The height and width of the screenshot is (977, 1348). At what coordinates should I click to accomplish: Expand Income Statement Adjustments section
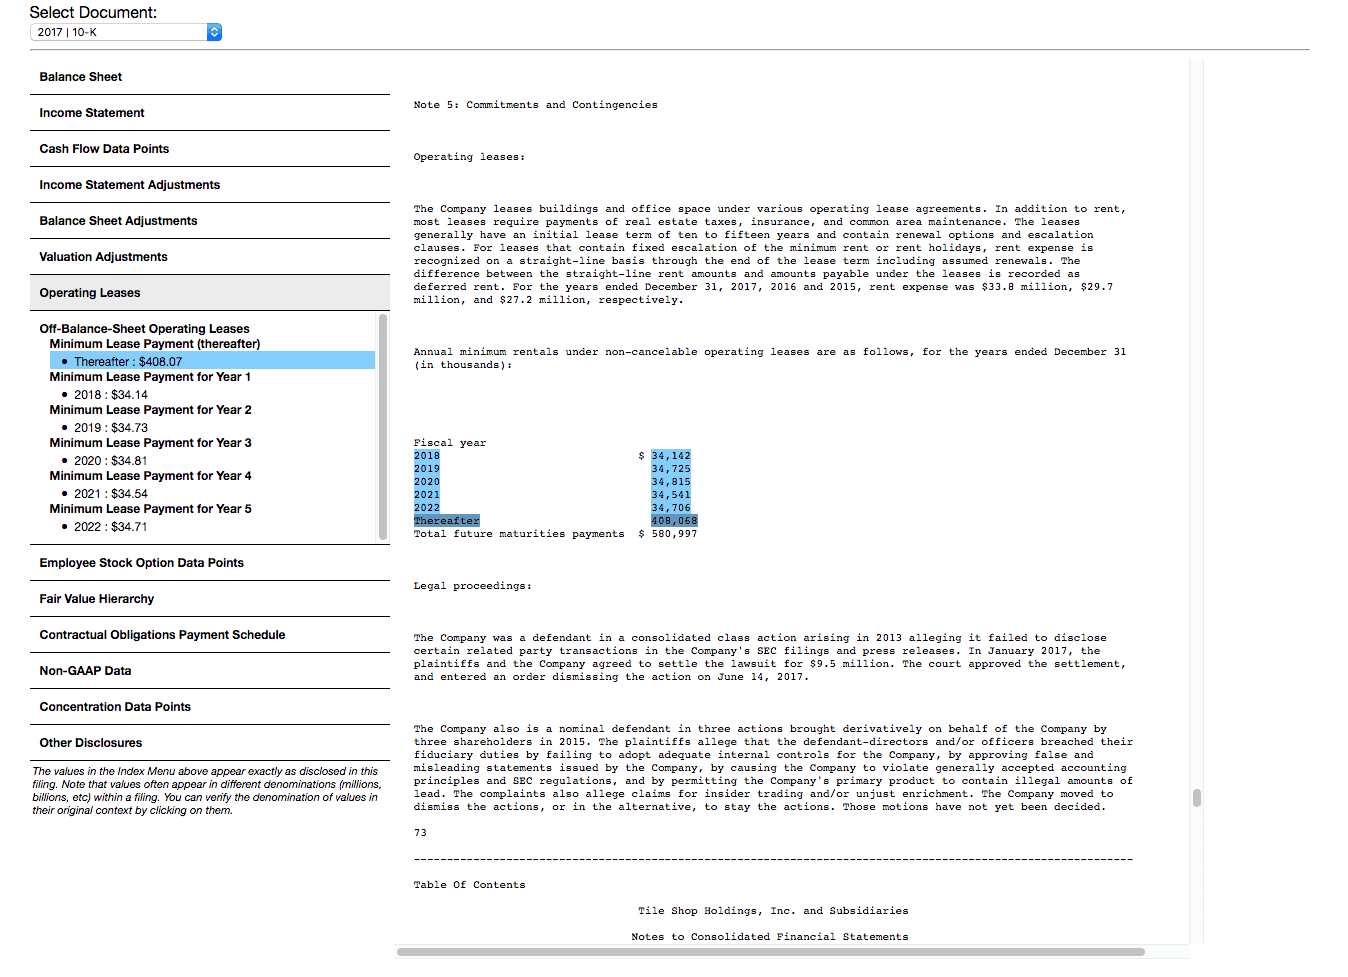[210, 185]
